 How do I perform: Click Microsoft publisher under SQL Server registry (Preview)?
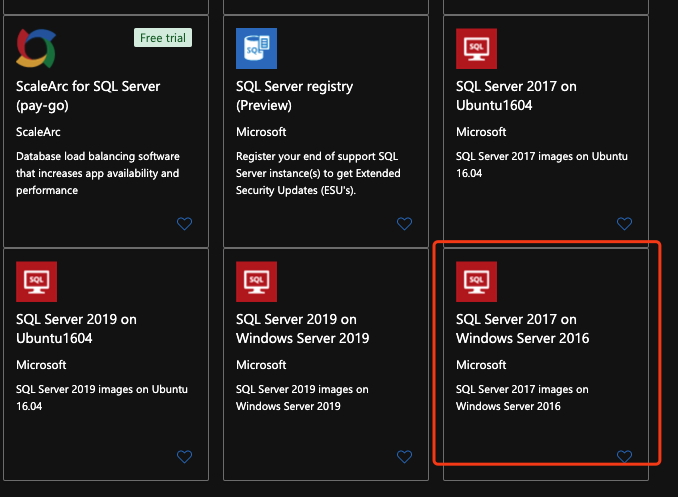tap(261, 132)
